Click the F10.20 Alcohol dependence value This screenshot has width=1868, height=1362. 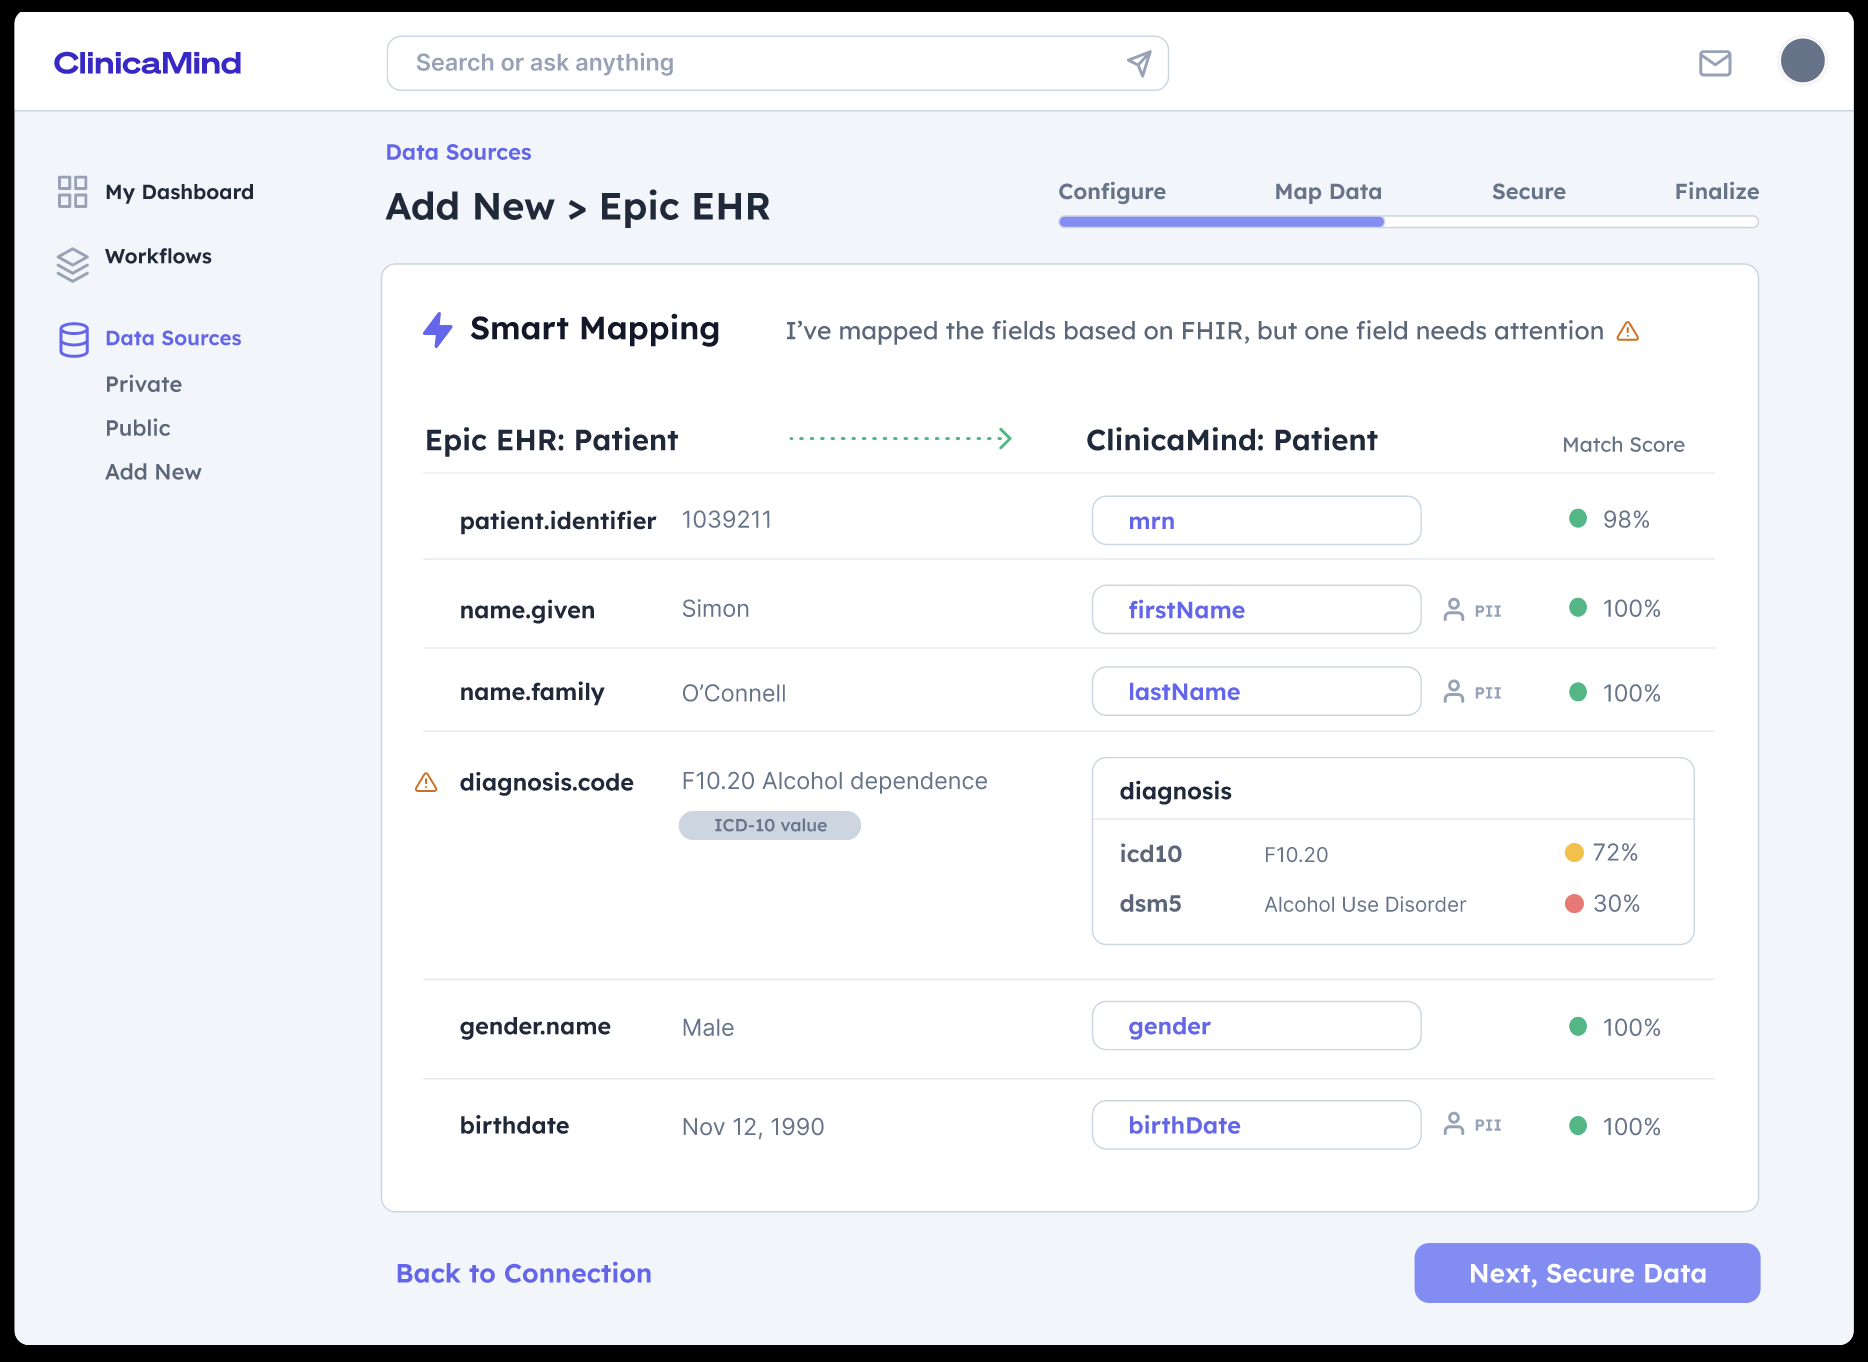pyautogui.click(x=835, y=781)
